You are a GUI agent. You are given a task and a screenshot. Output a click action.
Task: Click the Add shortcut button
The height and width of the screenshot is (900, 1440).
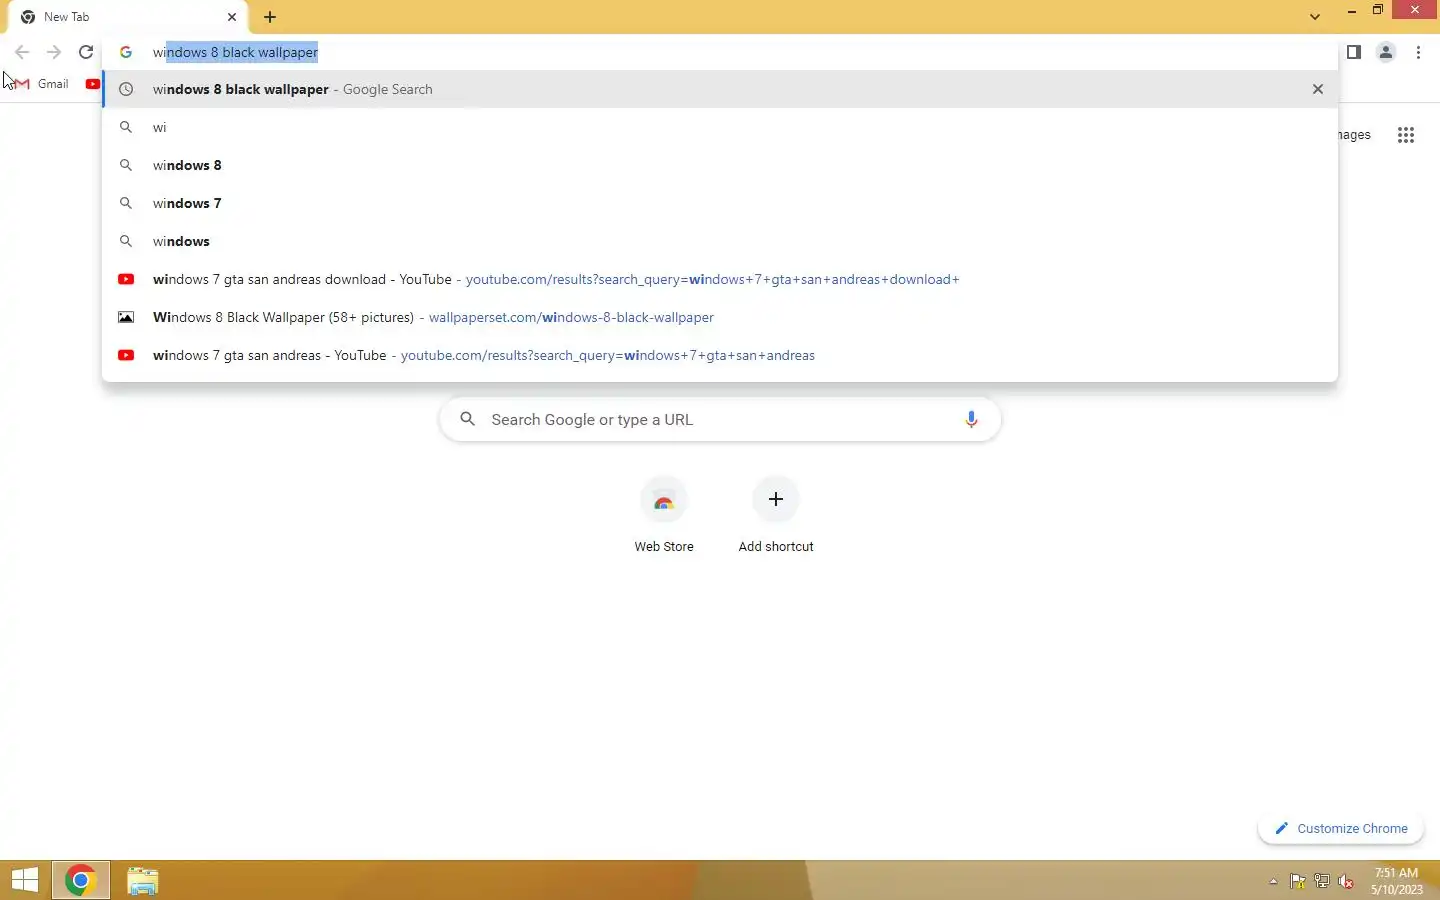click(x=776, y=516)
